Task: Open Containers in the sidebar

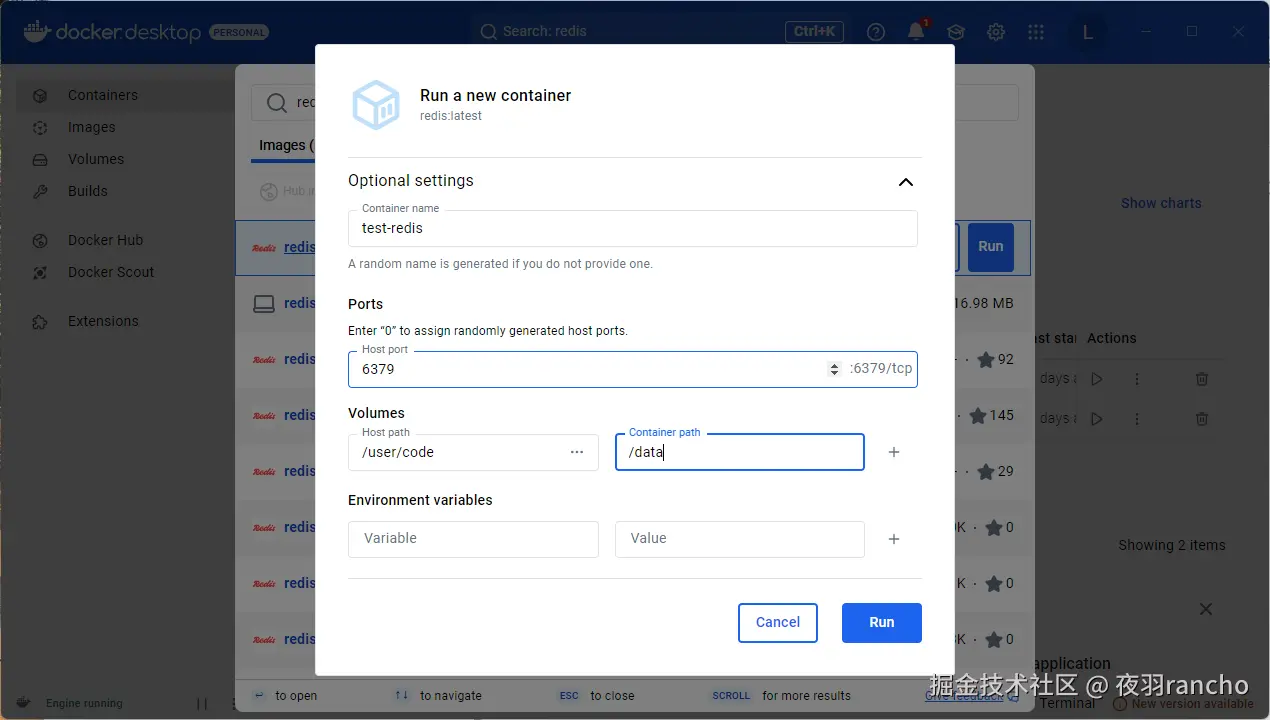Action: point(103,95)
